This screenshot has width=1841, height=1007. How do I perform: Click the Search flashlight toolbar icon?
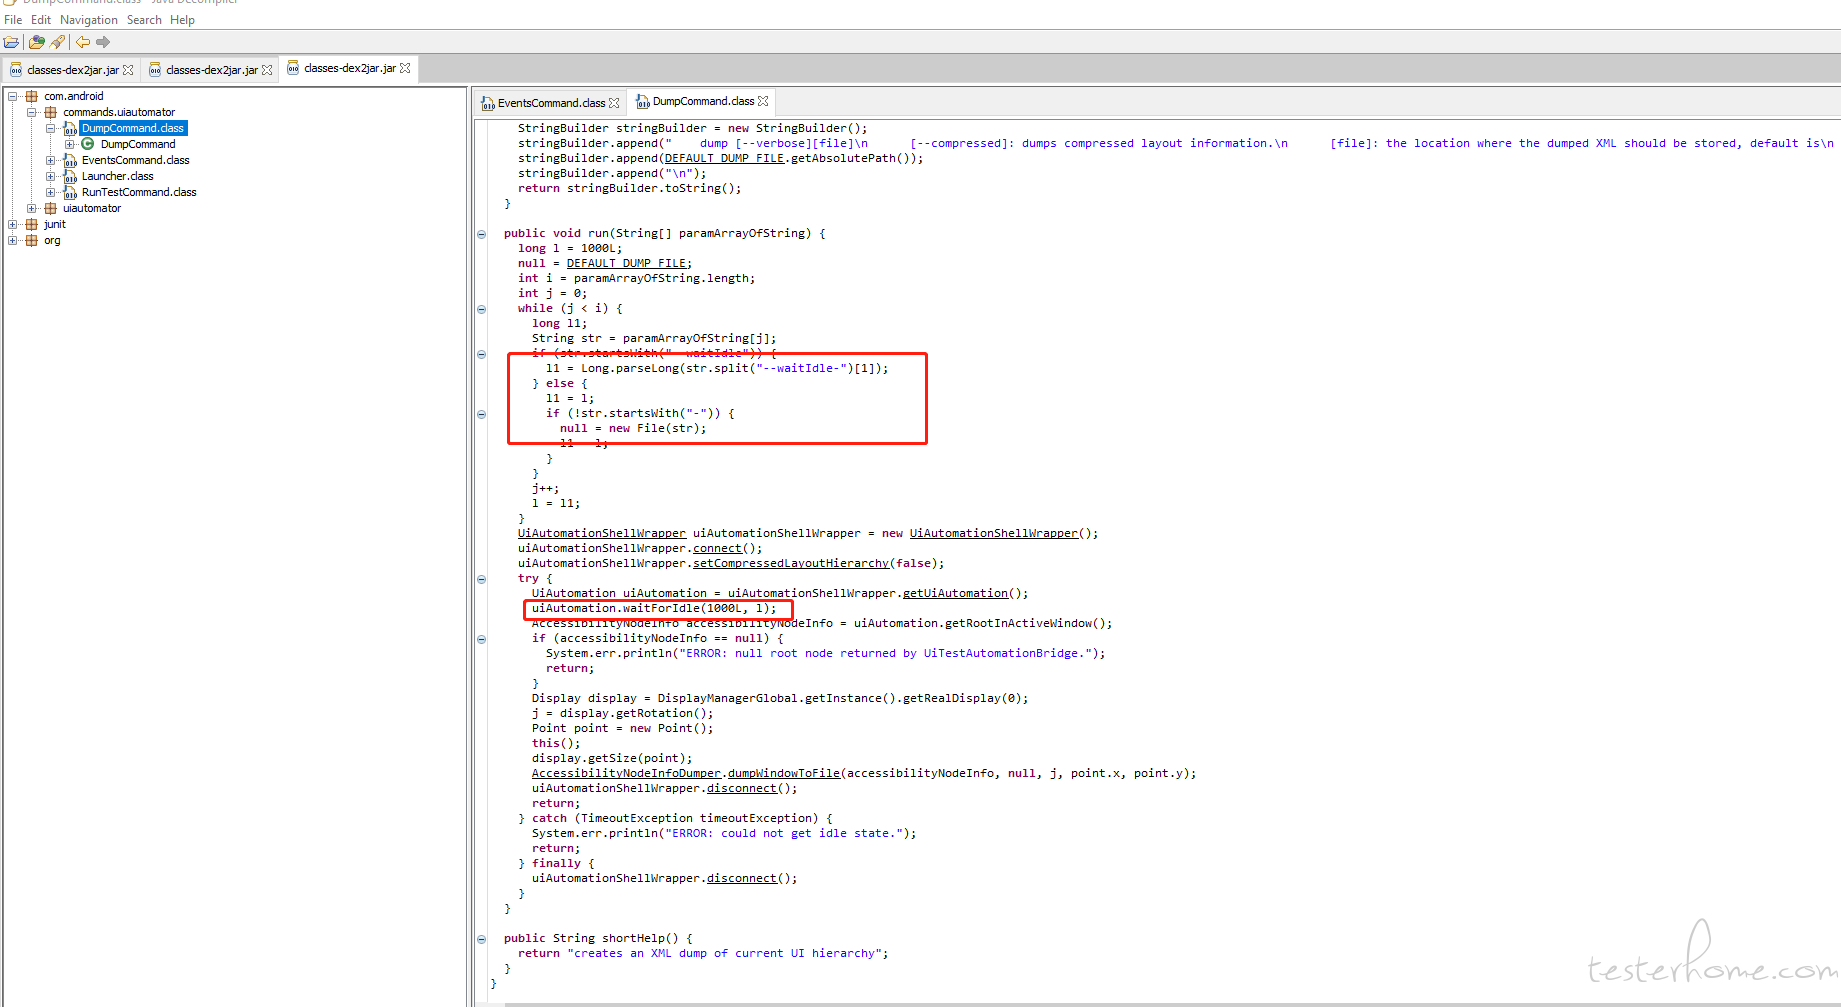click(x=58, y=42)
